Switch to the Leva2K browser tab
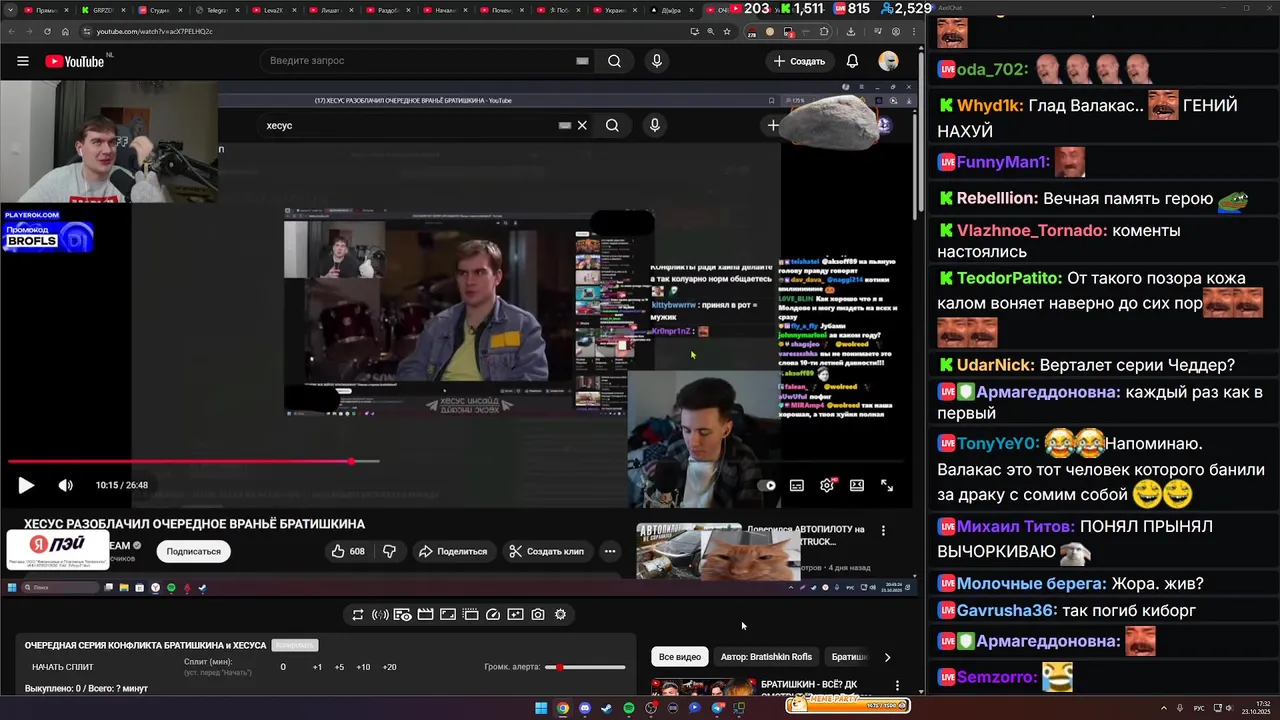The height and width of the screenshot is (720, 1280). (273, 10)
